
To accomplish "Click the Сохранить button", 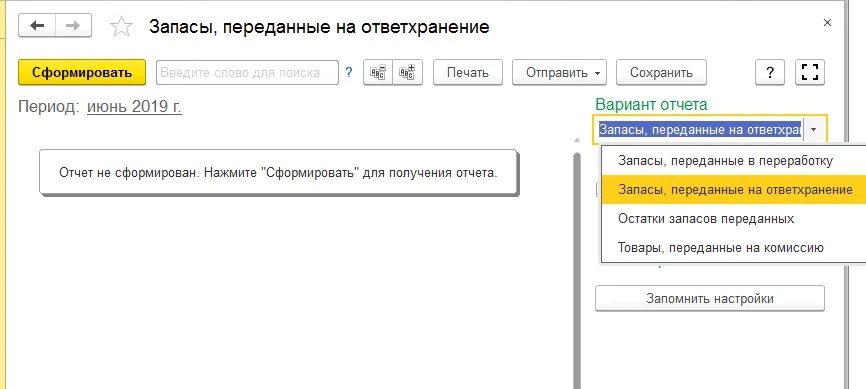I will (661, 72).
